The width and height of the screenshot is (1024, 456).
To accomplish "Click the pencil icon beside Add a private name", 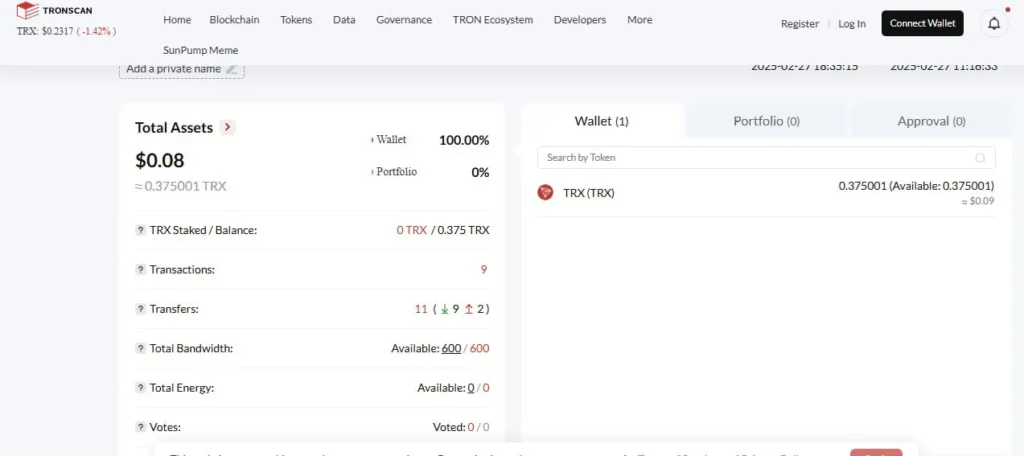I will click(232, 69).
